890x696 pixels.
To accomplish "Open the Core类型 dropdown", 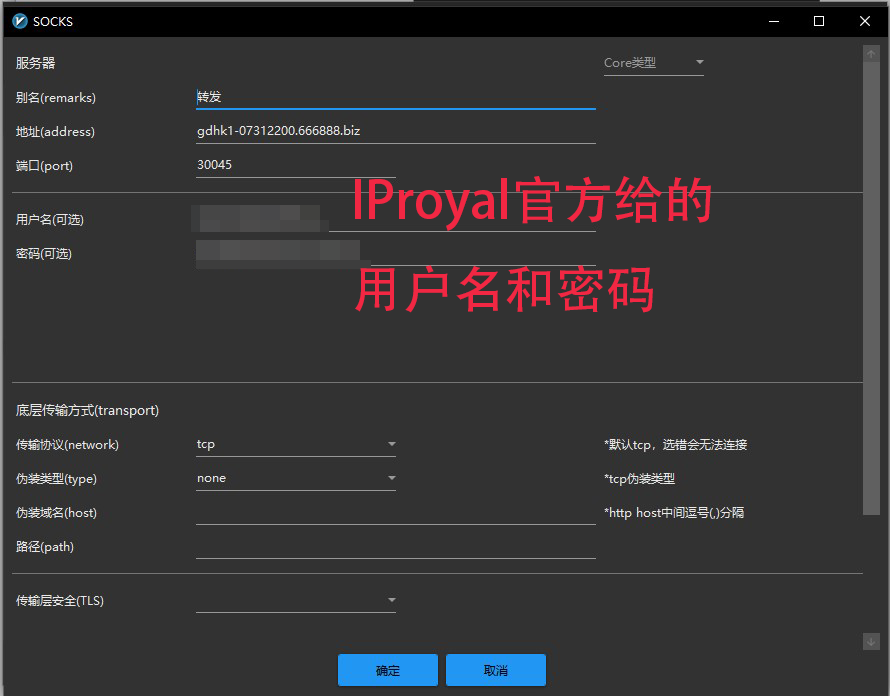I will (653, 63).
